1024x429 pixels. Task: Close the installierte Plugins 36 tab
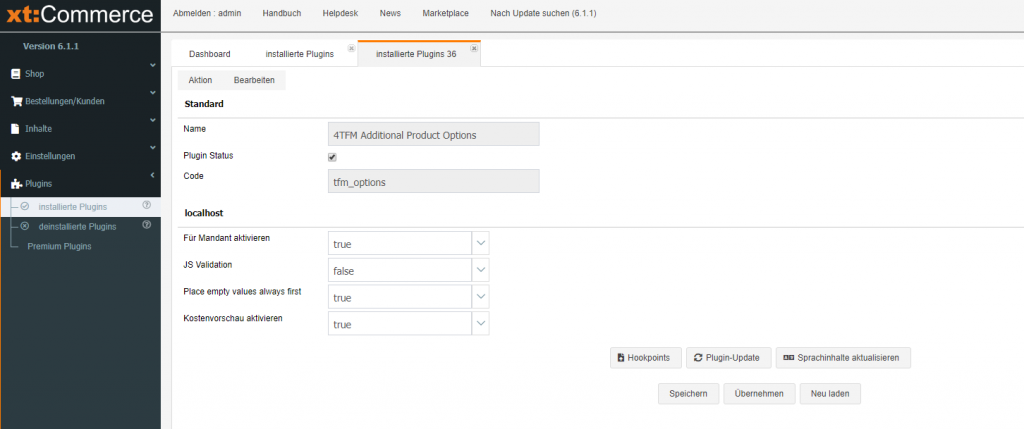tap(474, 47)
